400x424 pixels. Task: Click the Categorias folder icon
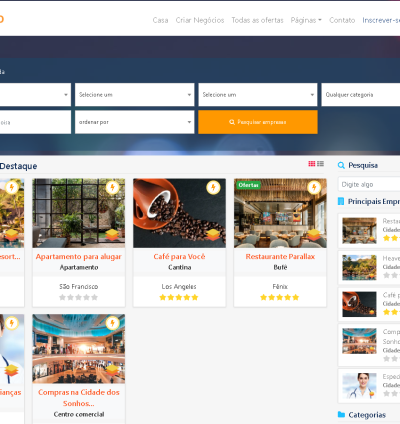pyautogui.click(x=341, y=414)
